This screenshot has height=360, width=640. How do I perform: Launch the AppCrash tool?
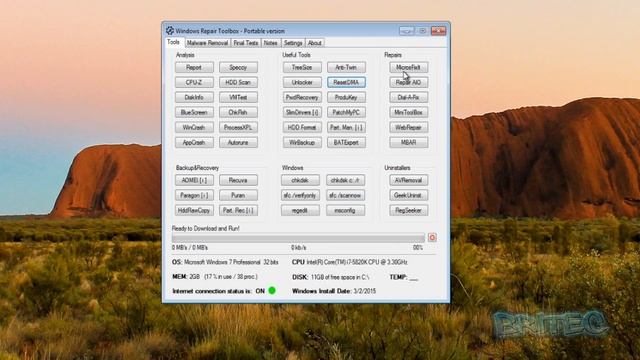[194, 142]
